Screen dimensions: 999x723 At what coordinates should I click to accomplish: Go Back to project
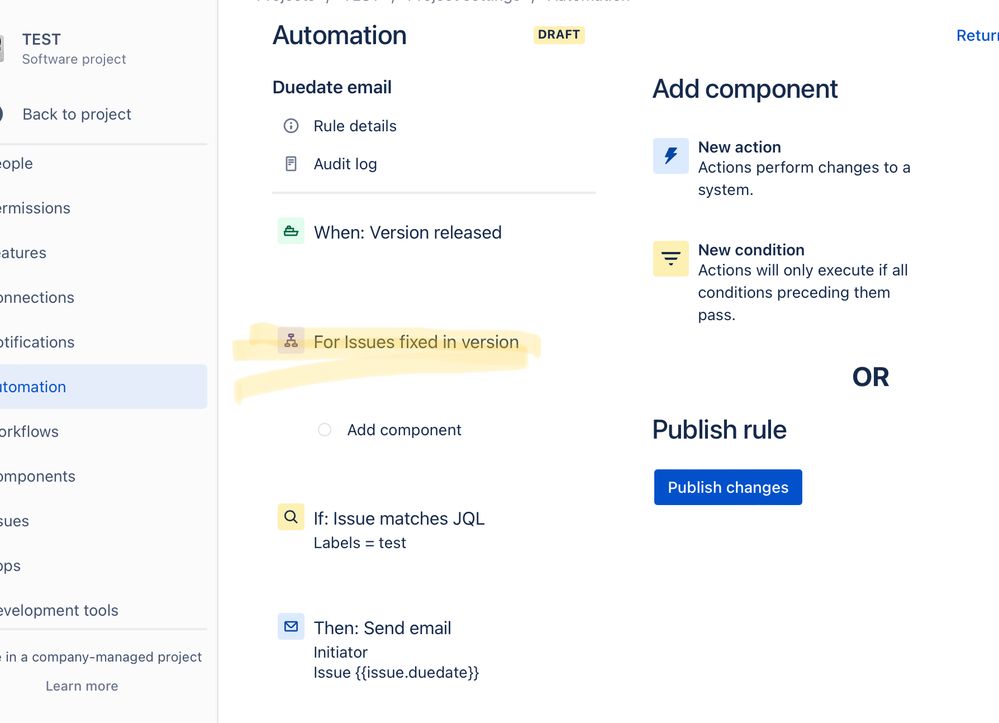(76, 114)
